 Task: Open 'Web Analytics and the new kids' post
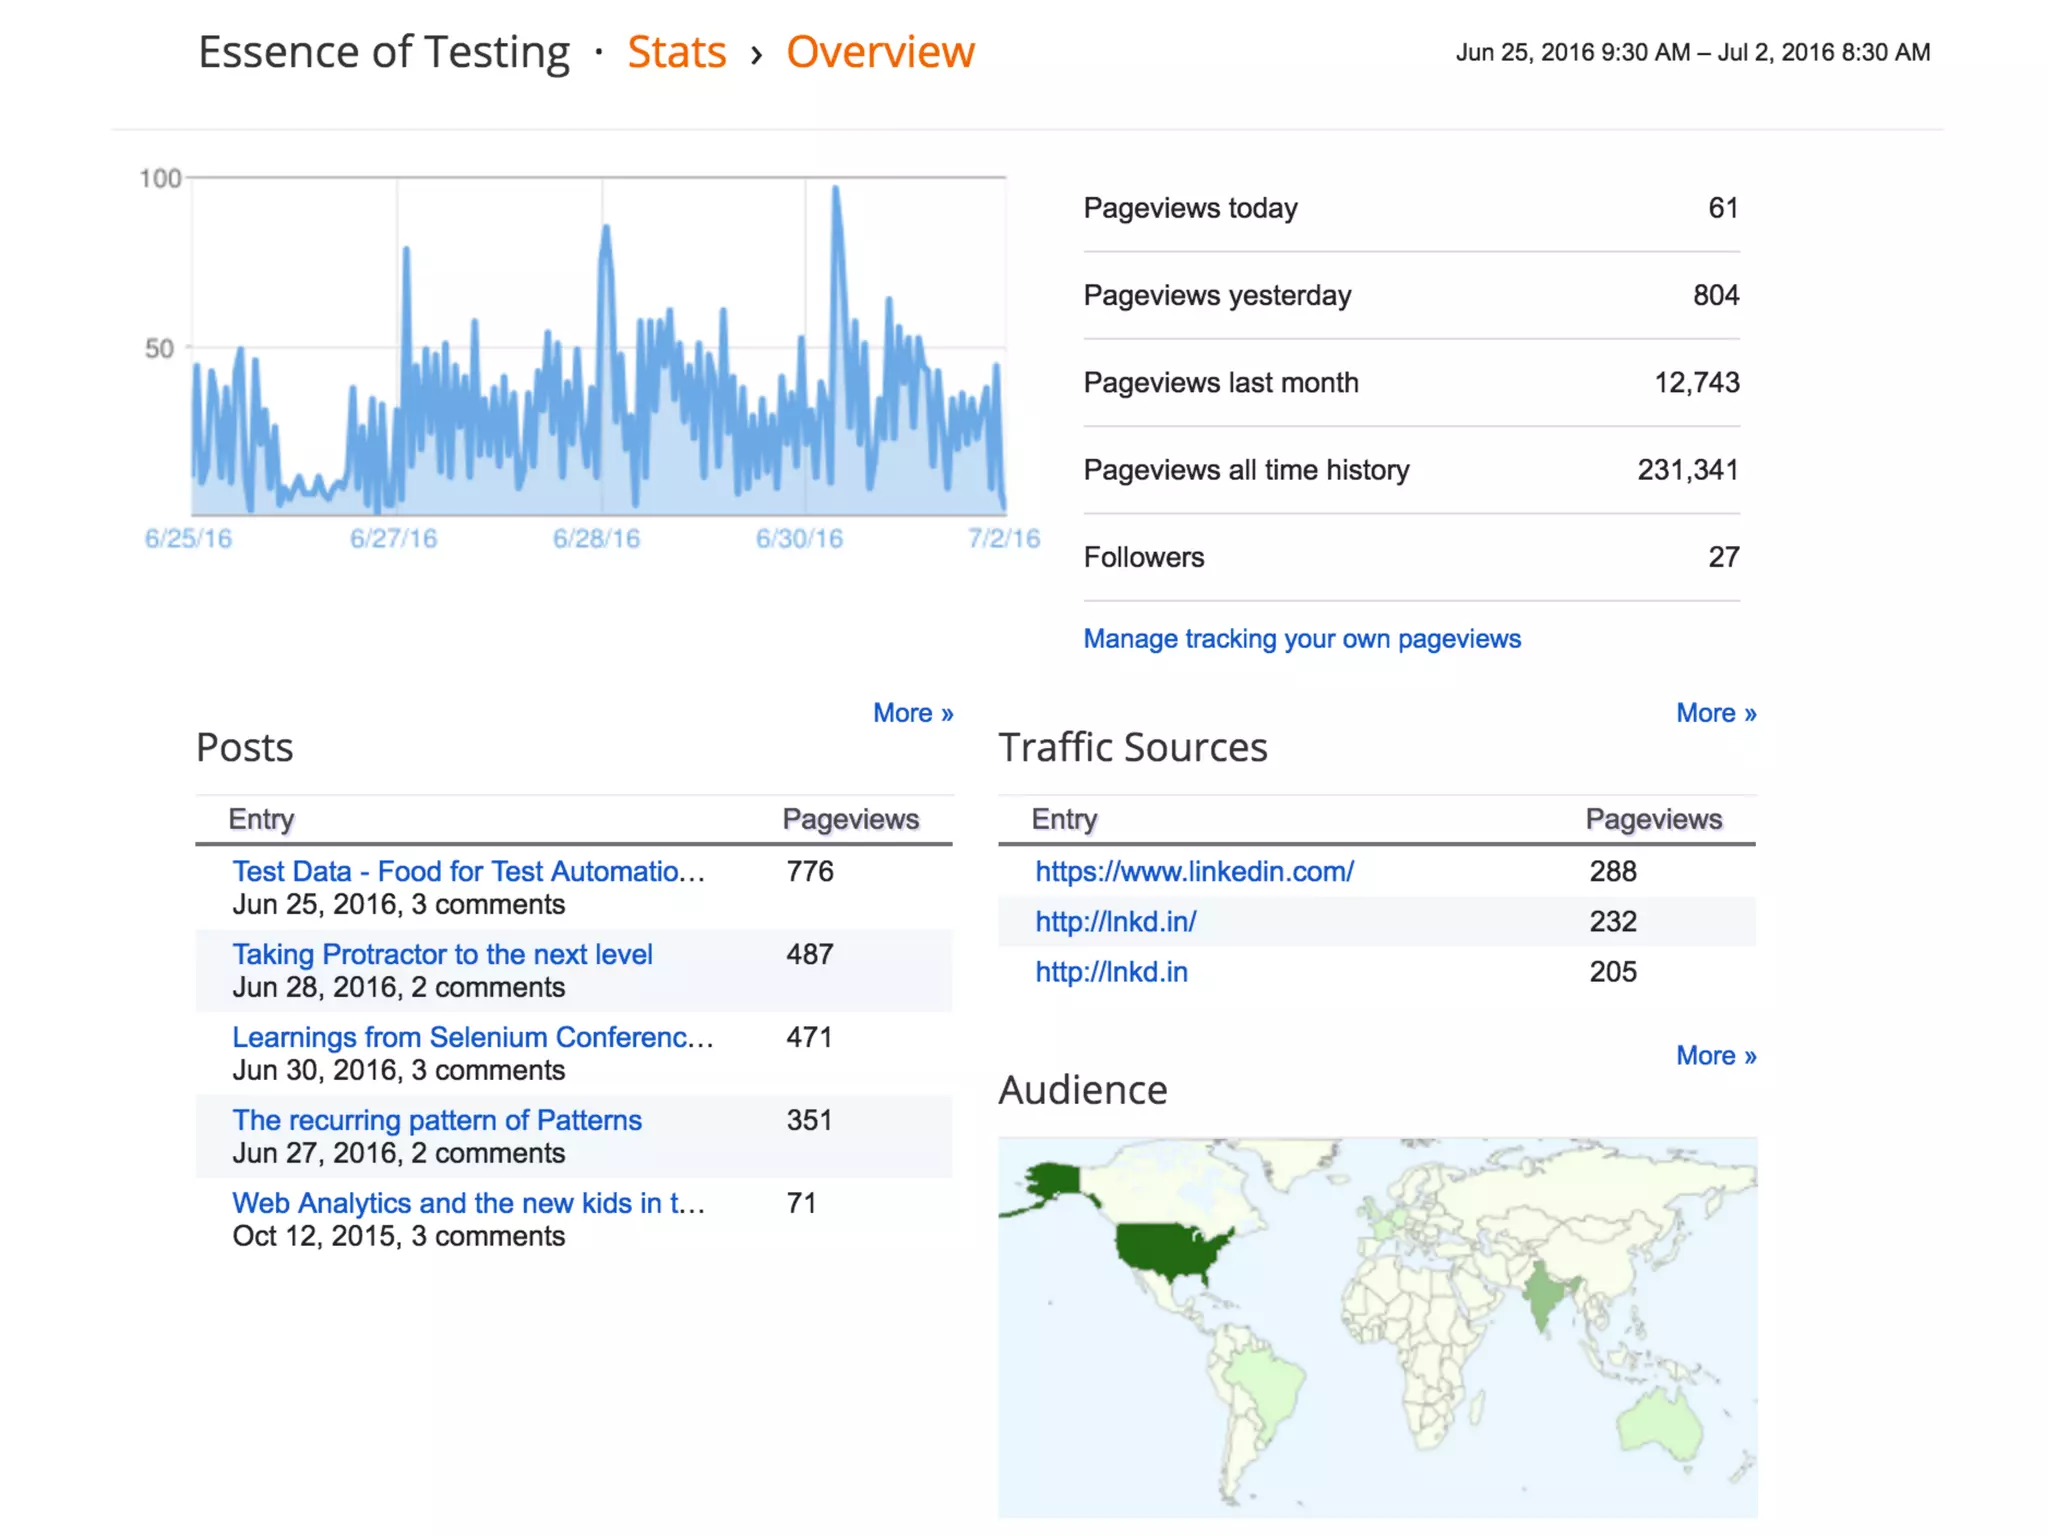click(x=468, y=1203)
